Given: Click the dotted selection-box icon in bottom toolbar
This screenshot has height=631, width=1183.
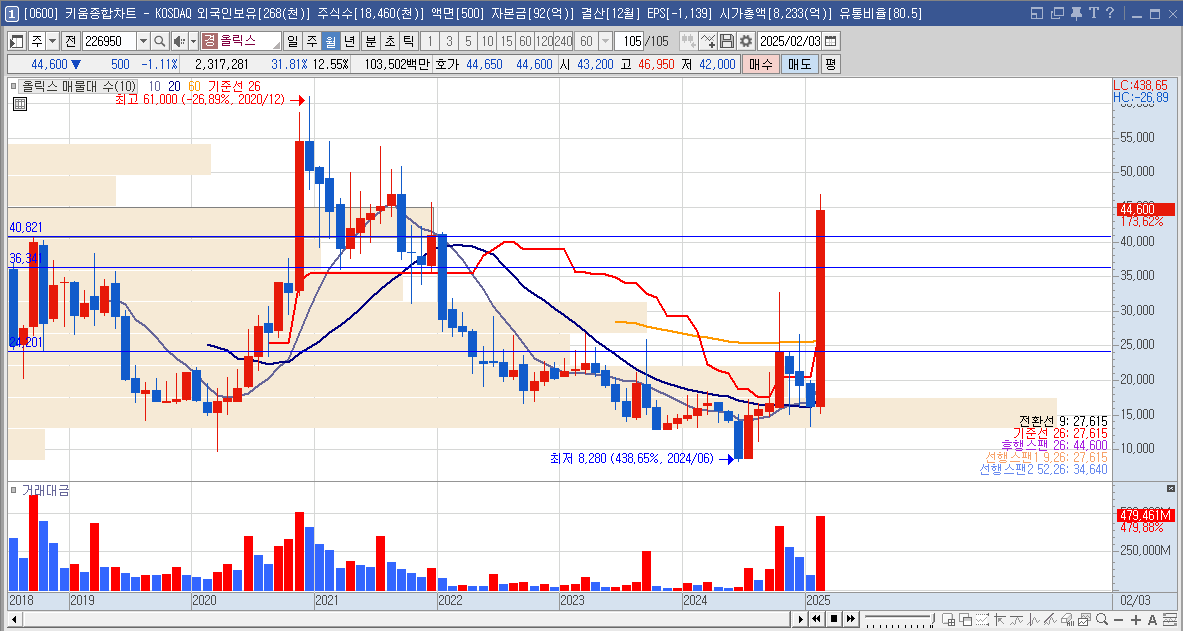Looking at the screenshot, I should 982,620.
